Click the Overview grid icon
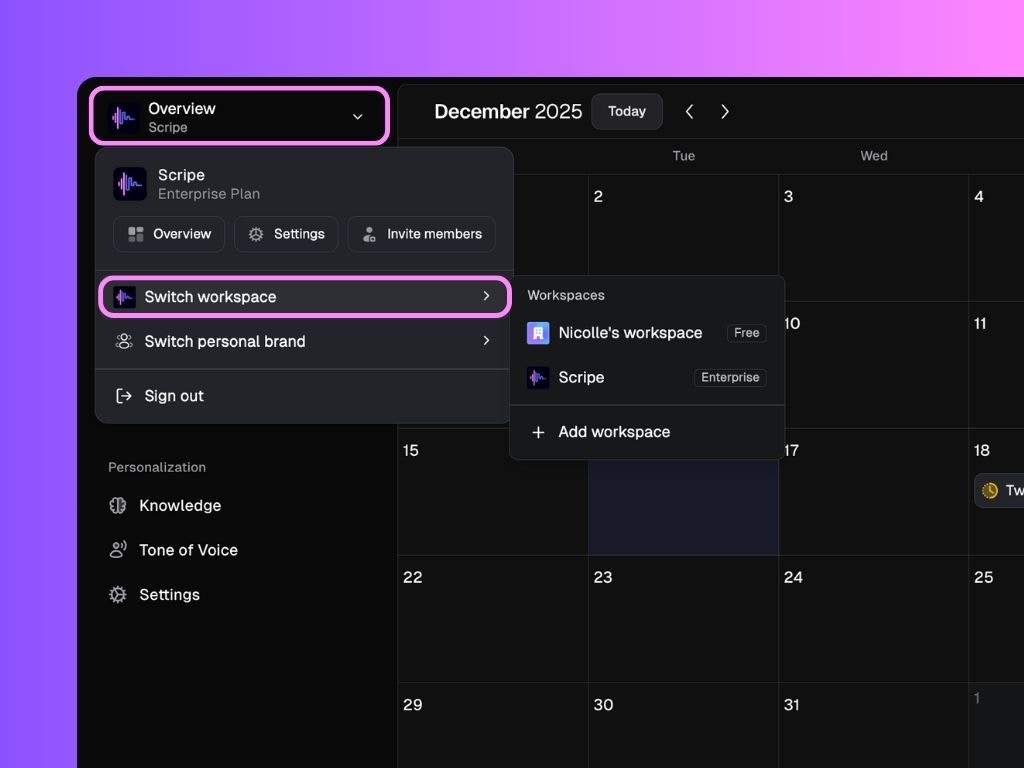Viewport: 1024px width, 768px height. (x=135, y=234)
